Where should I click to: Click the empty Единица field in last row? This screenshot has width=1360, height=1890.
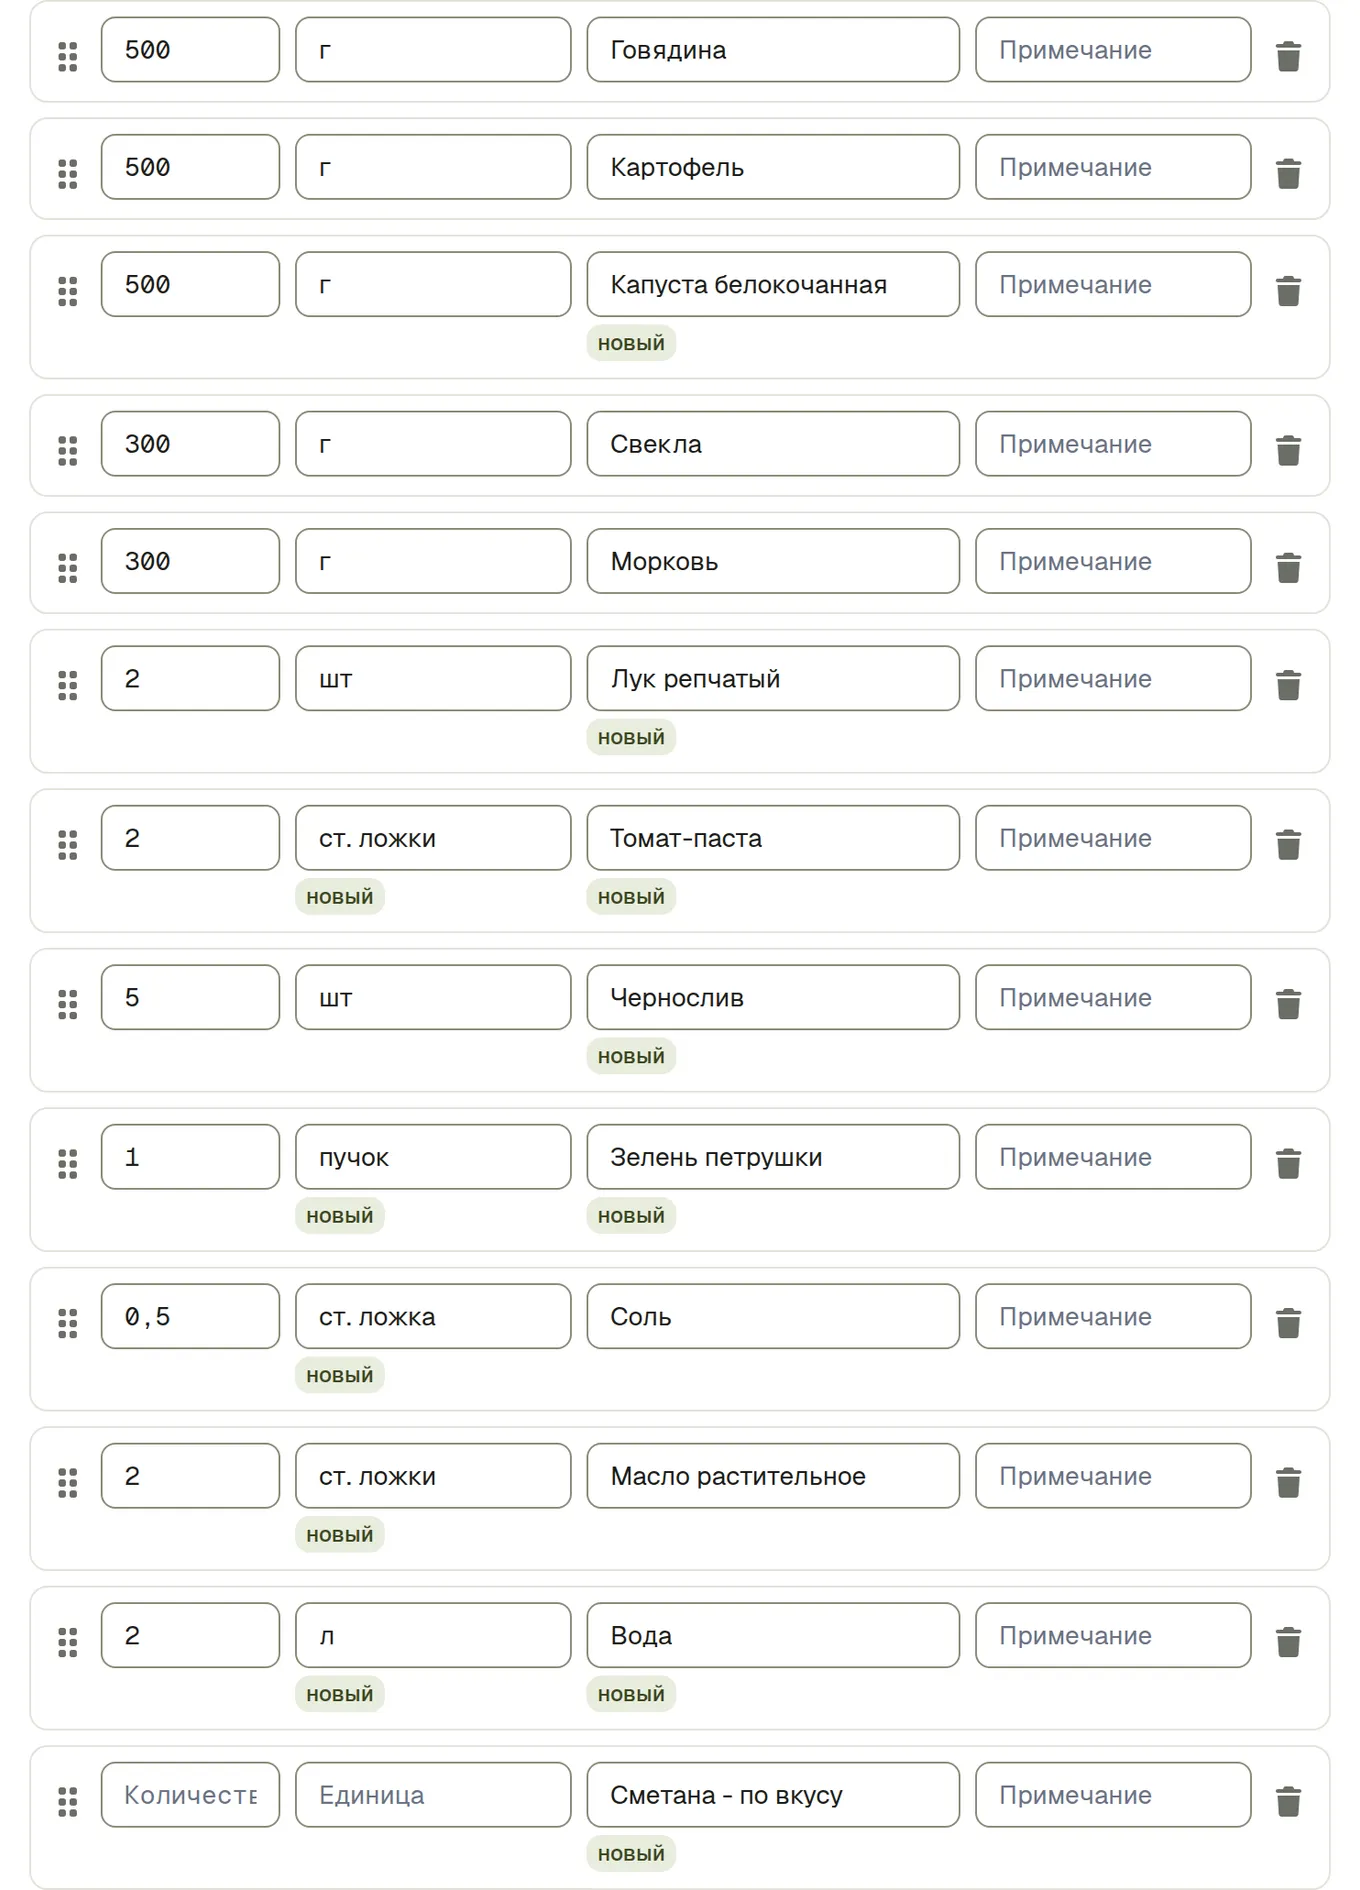(x=433, y=1795)
